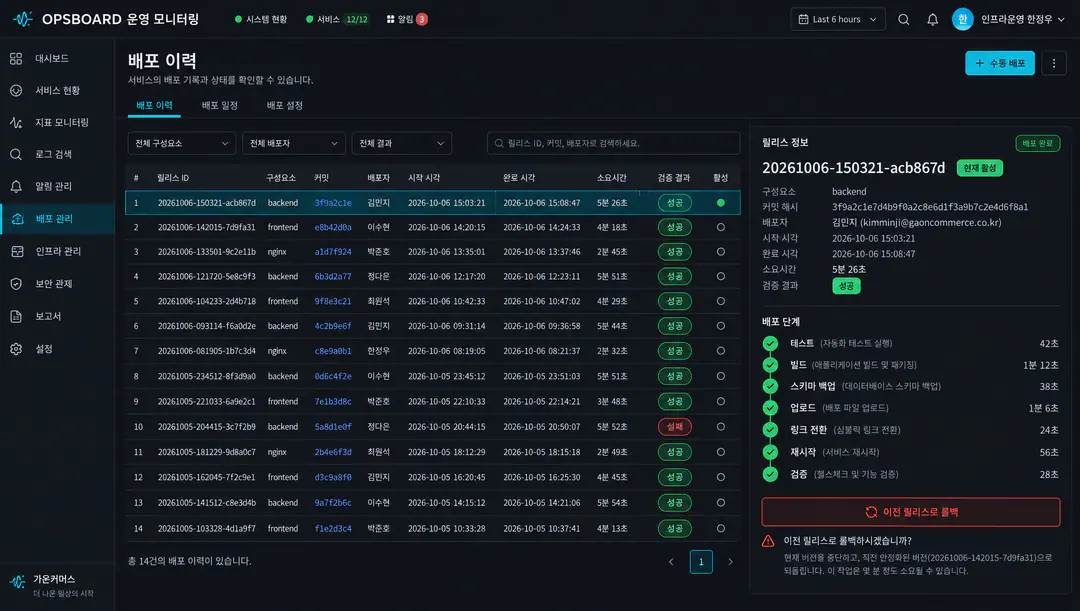Click the 보안 관제 shield icon

pyautogui.click(x=17, y=284)
